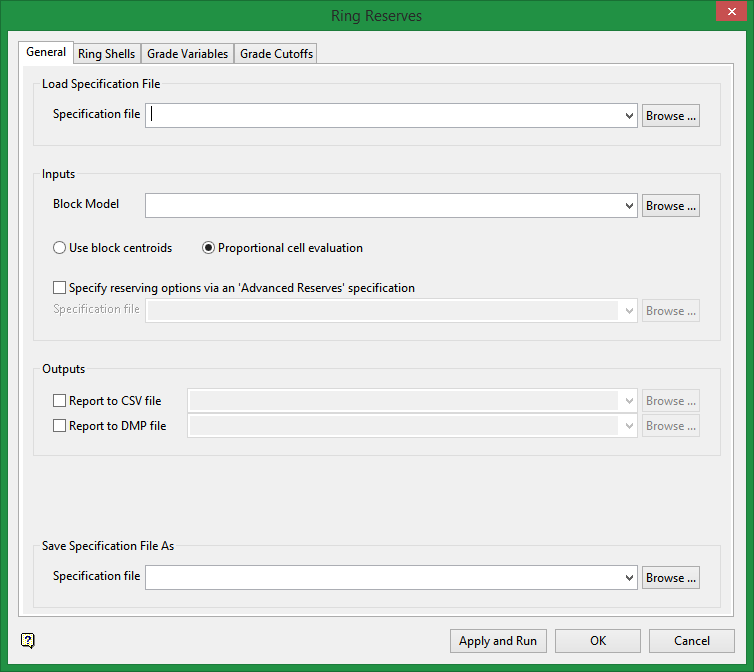Switch to the Ring Shells tab
The width and height of the screenshot is (754, 672).
point(106,54)
